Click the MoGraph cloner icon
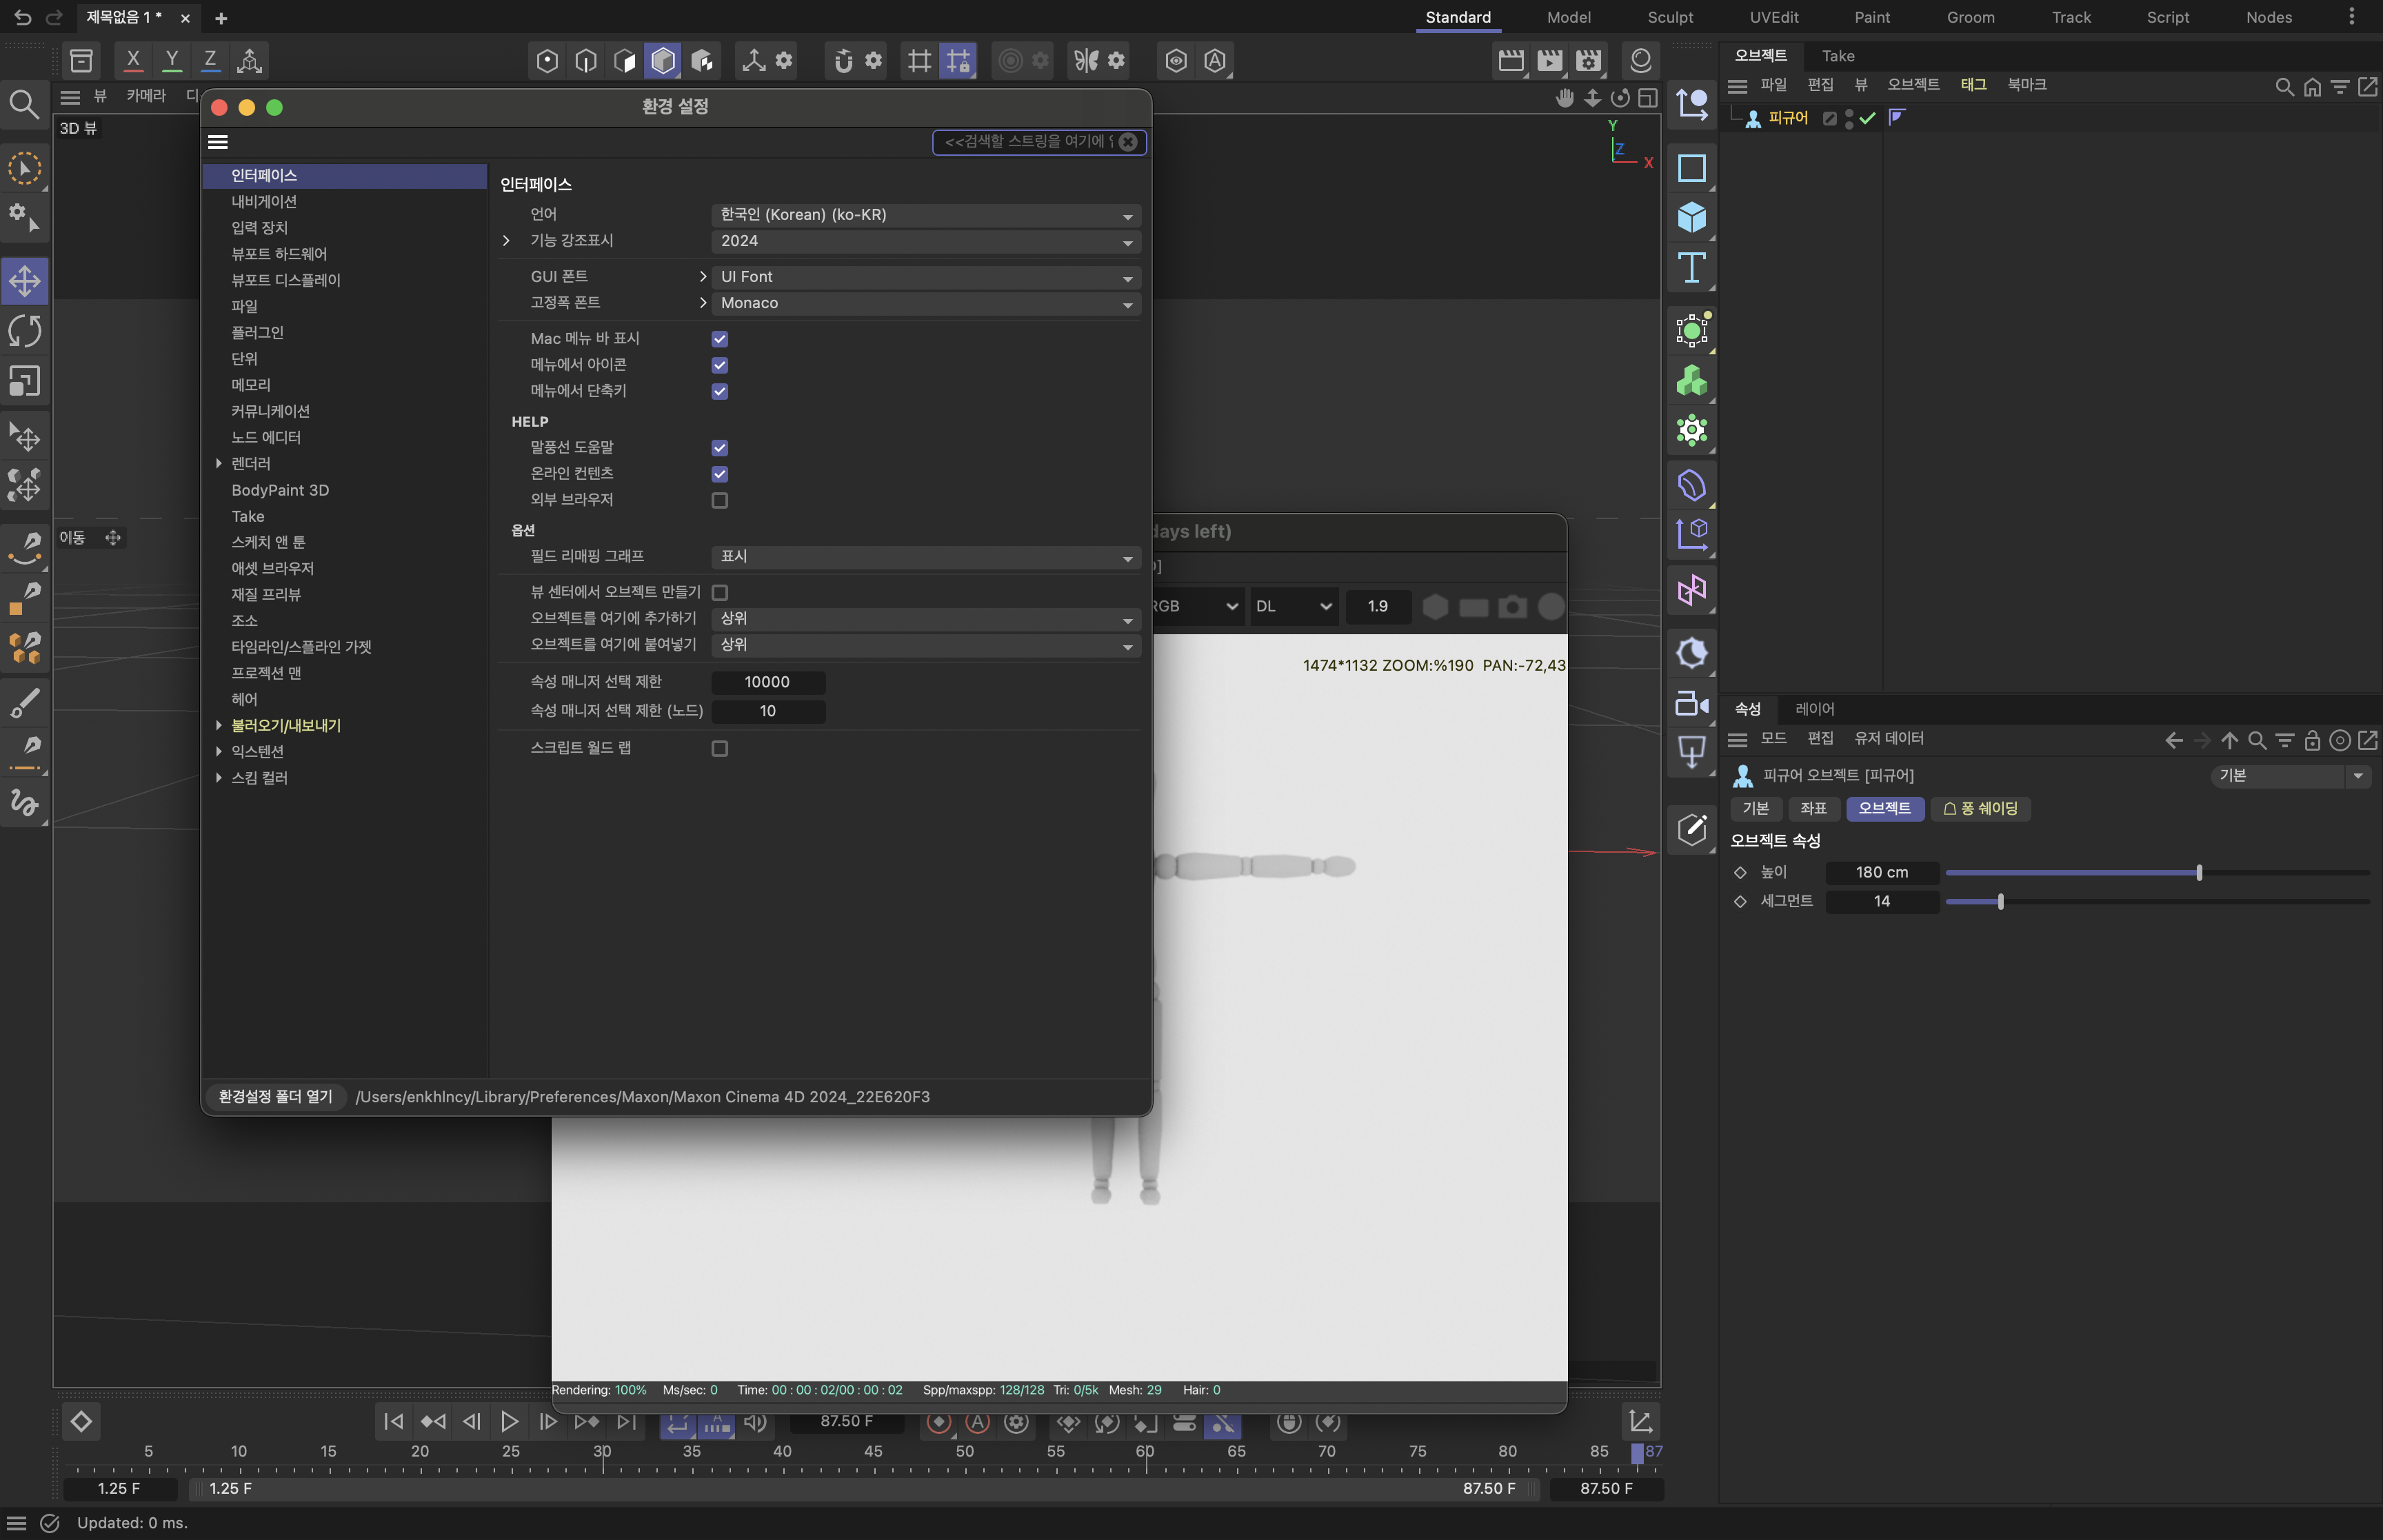The image size is (2383, 1540). (x=1691, y=381)
